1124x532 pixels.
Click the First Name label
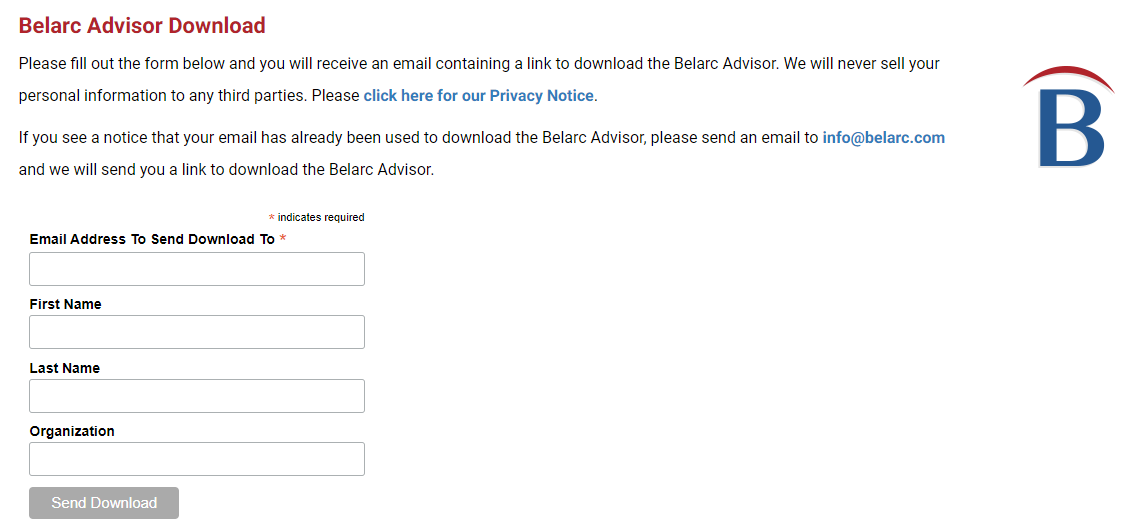click(65, 304)
